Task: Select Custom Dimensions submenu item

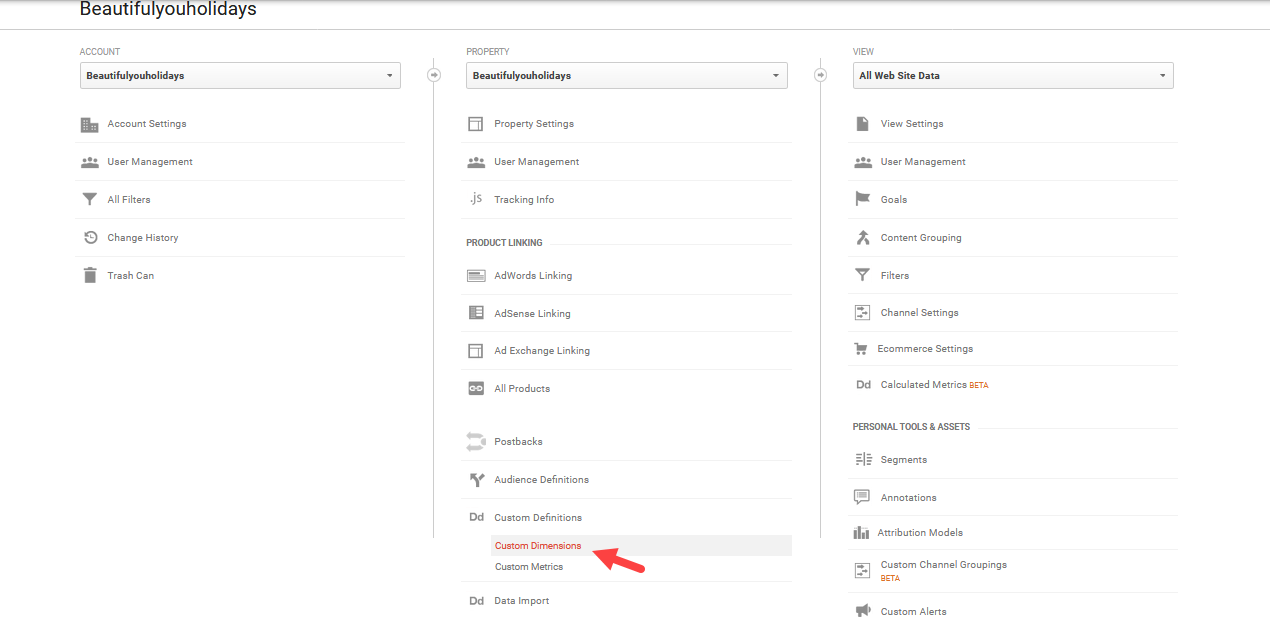Action: click(x=538, y=546)
